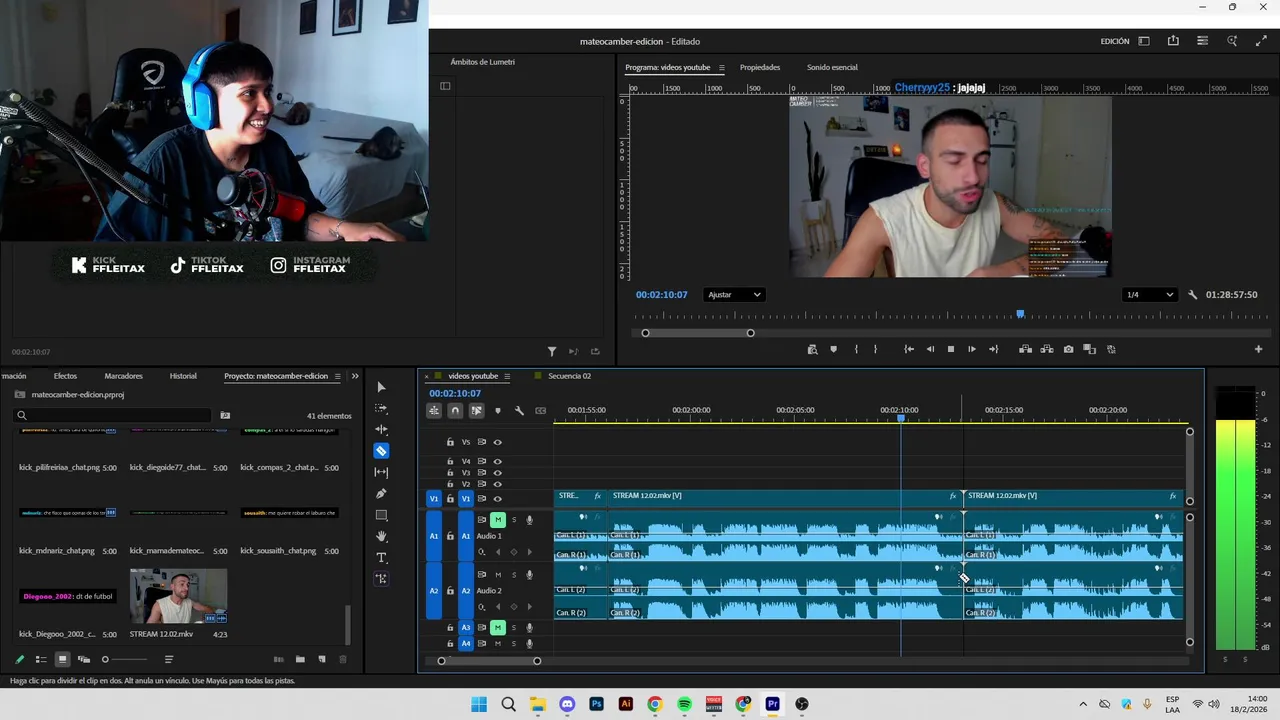Toggle the Snap in Timeline magnet
Image resolution: width=1280 pixels, height=720 pixels.
click(x=455, y=410)
